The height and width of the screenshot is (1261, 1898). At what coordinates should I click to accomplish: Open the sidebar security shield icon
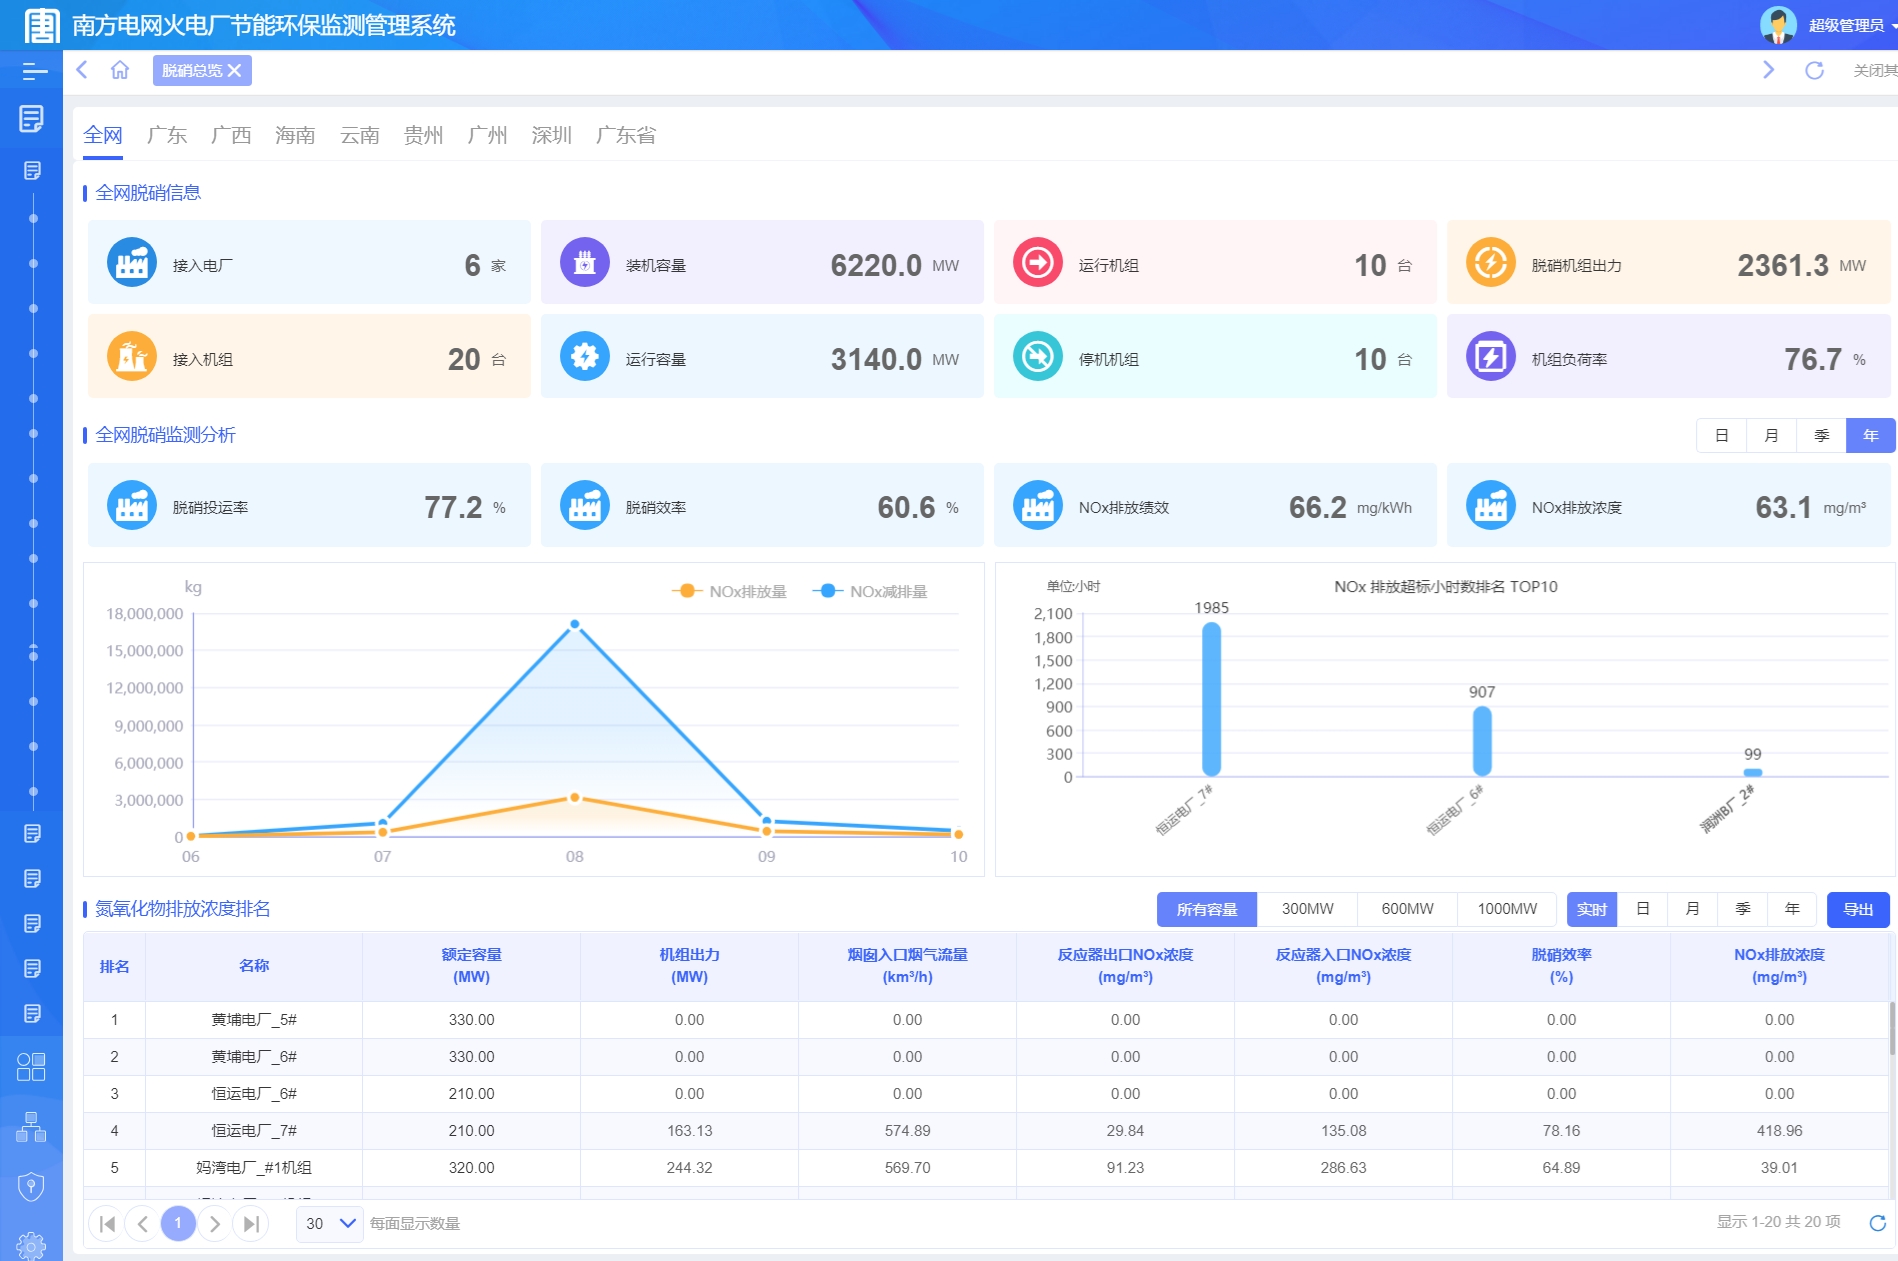(31, 1187)
